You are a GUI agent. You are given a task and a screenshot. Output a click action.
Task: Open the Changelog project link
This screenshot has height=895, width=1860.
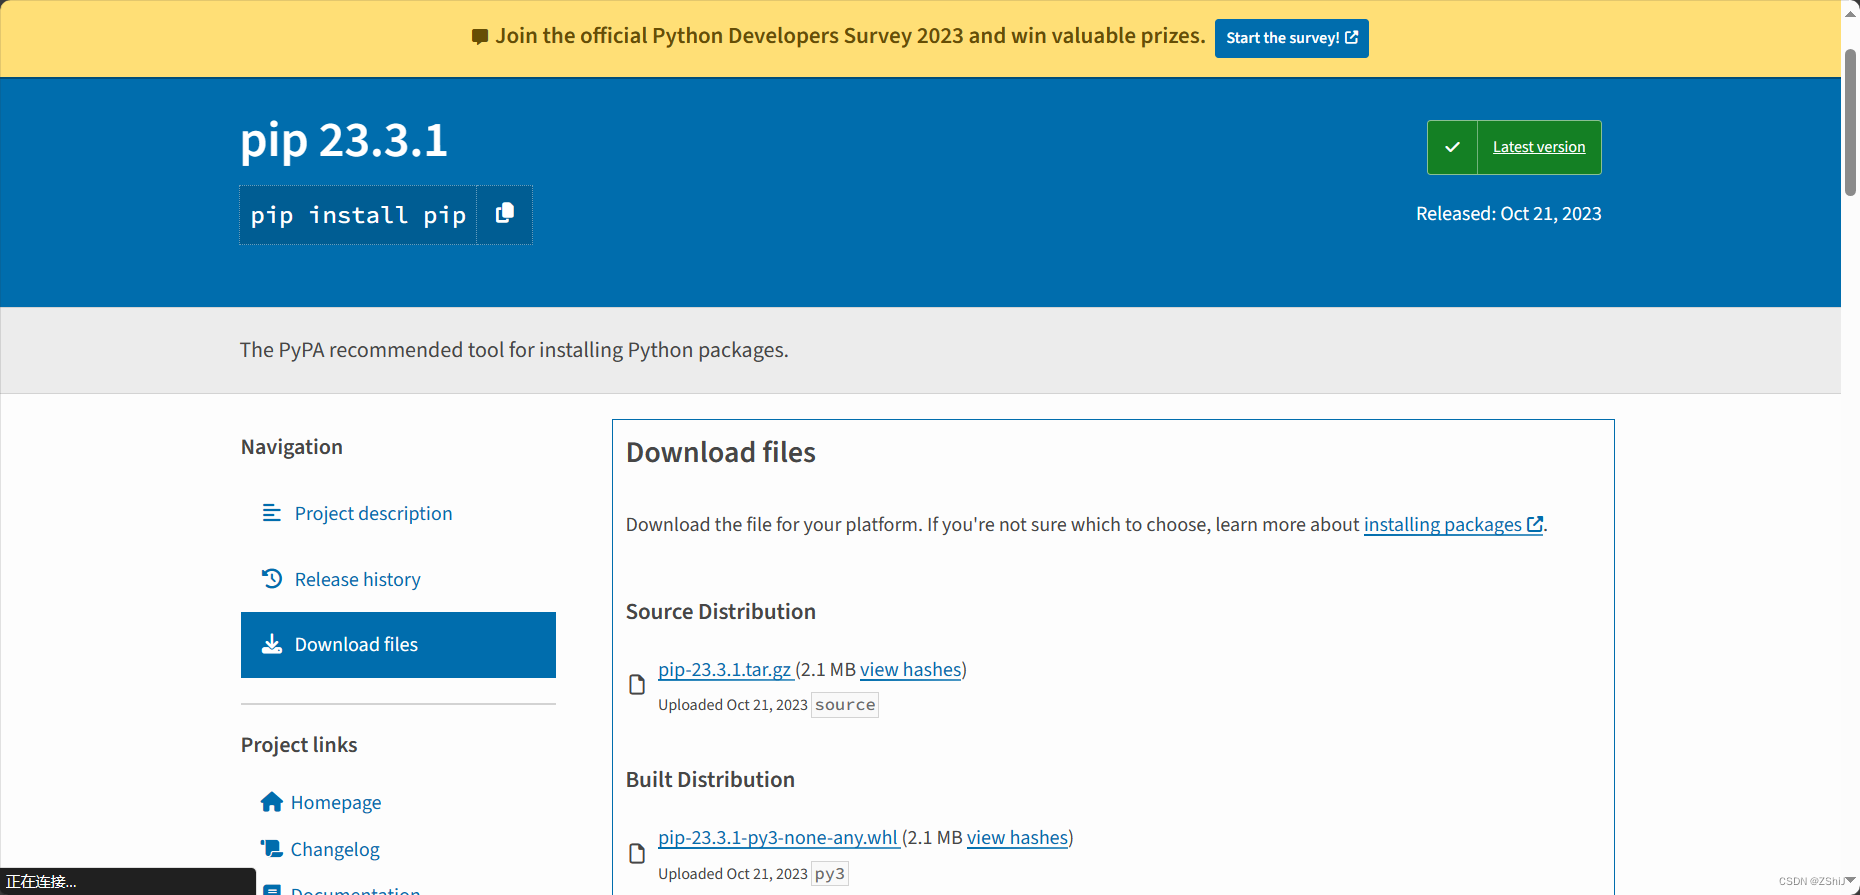335,849
